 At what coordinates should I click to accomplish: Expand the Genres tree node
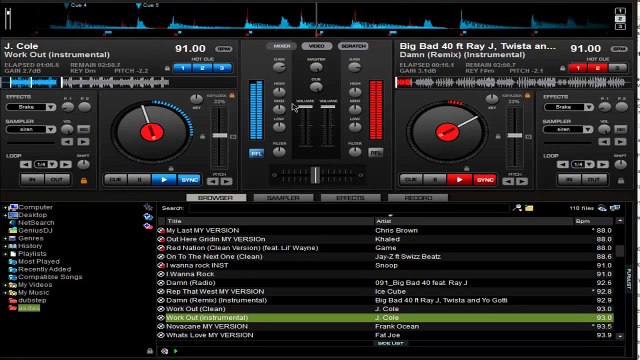(6, 238)
